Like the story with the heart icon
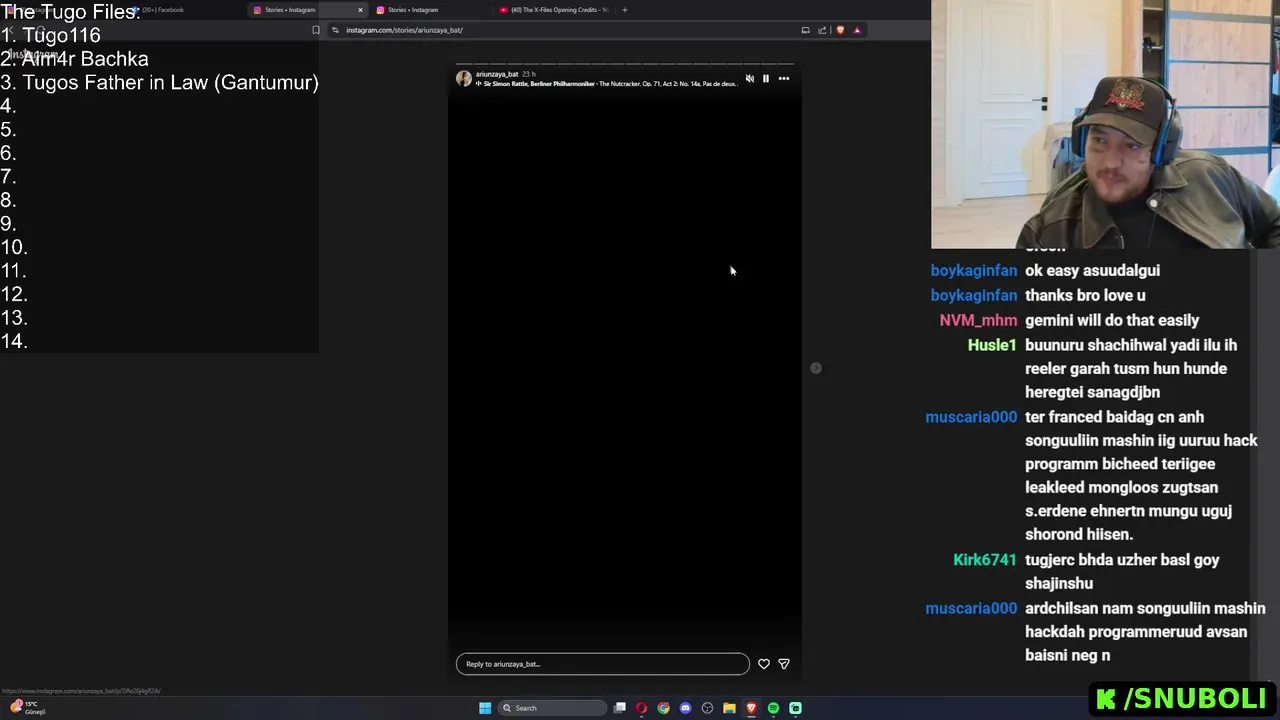Screen dimensions: 1280x720 click(764, 664)
